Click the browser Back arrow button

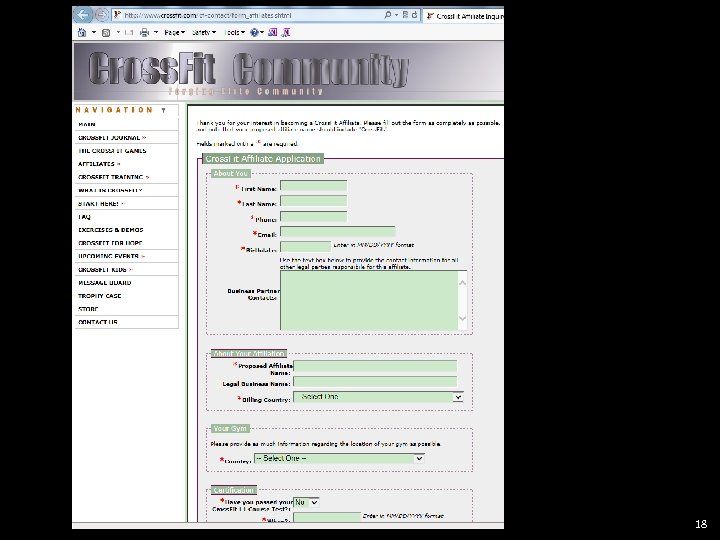coord(83,15)
